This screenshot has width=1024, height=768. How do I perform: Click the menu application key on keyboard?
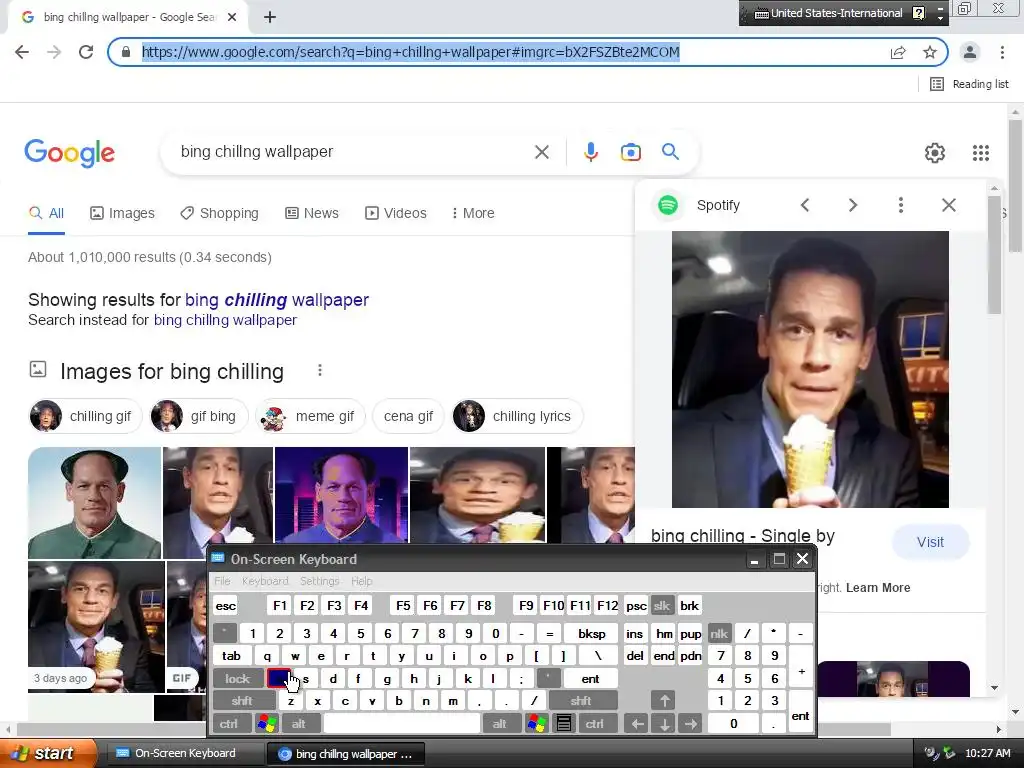coord(564,724)
